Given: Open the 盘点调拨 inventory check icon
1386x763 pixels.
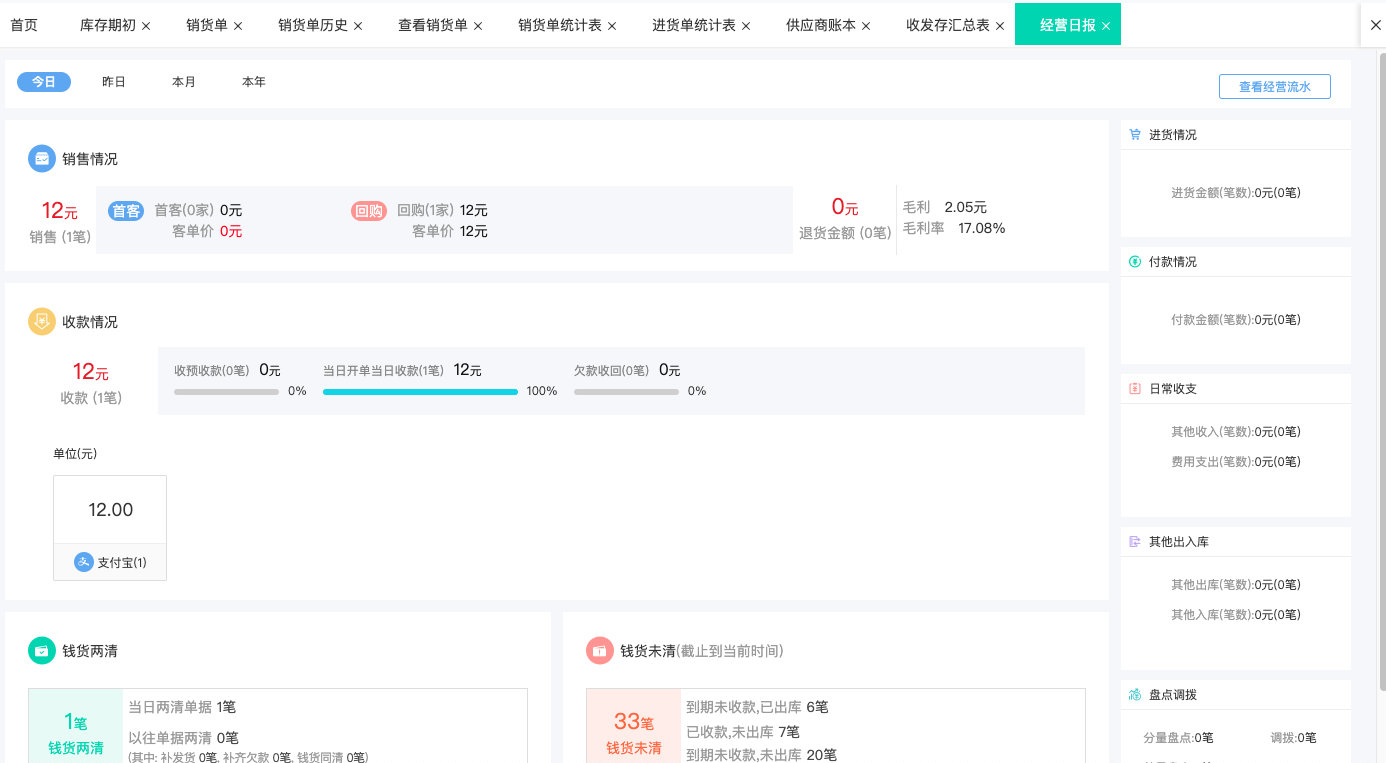Looking at the screenshot, I should click(x=1134, y=693).
